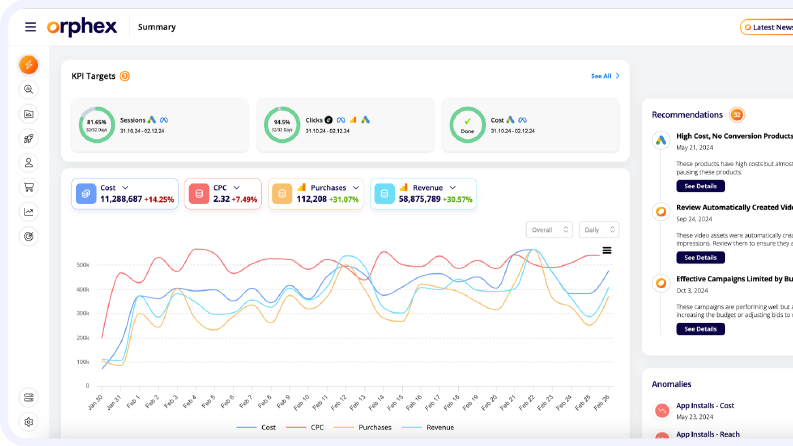Click the Summary page title
Screen dimensions: 793x446
point(157,27)
